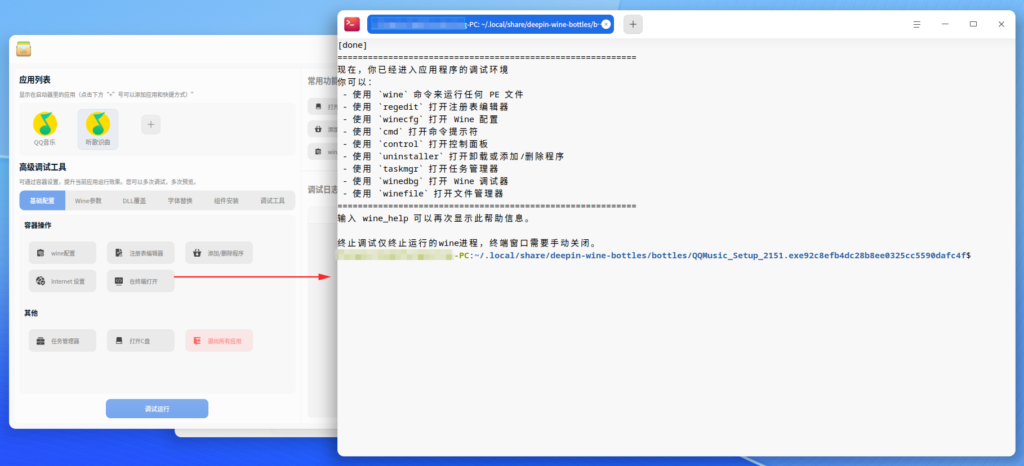
Task: Click the Internet 设置 button
Action: point(62,282)
